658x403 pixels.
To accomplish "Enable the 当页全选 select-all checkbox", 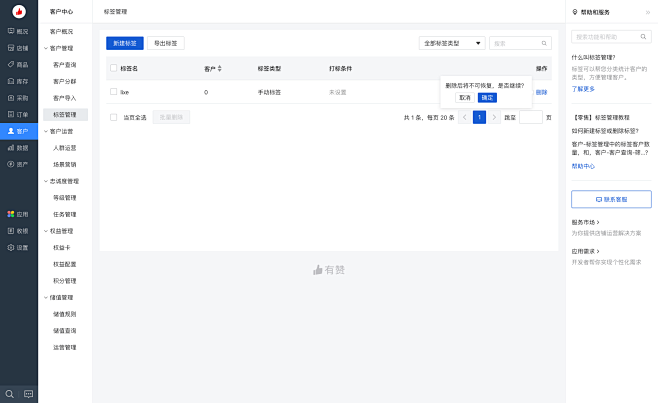I will click(114, 117).
